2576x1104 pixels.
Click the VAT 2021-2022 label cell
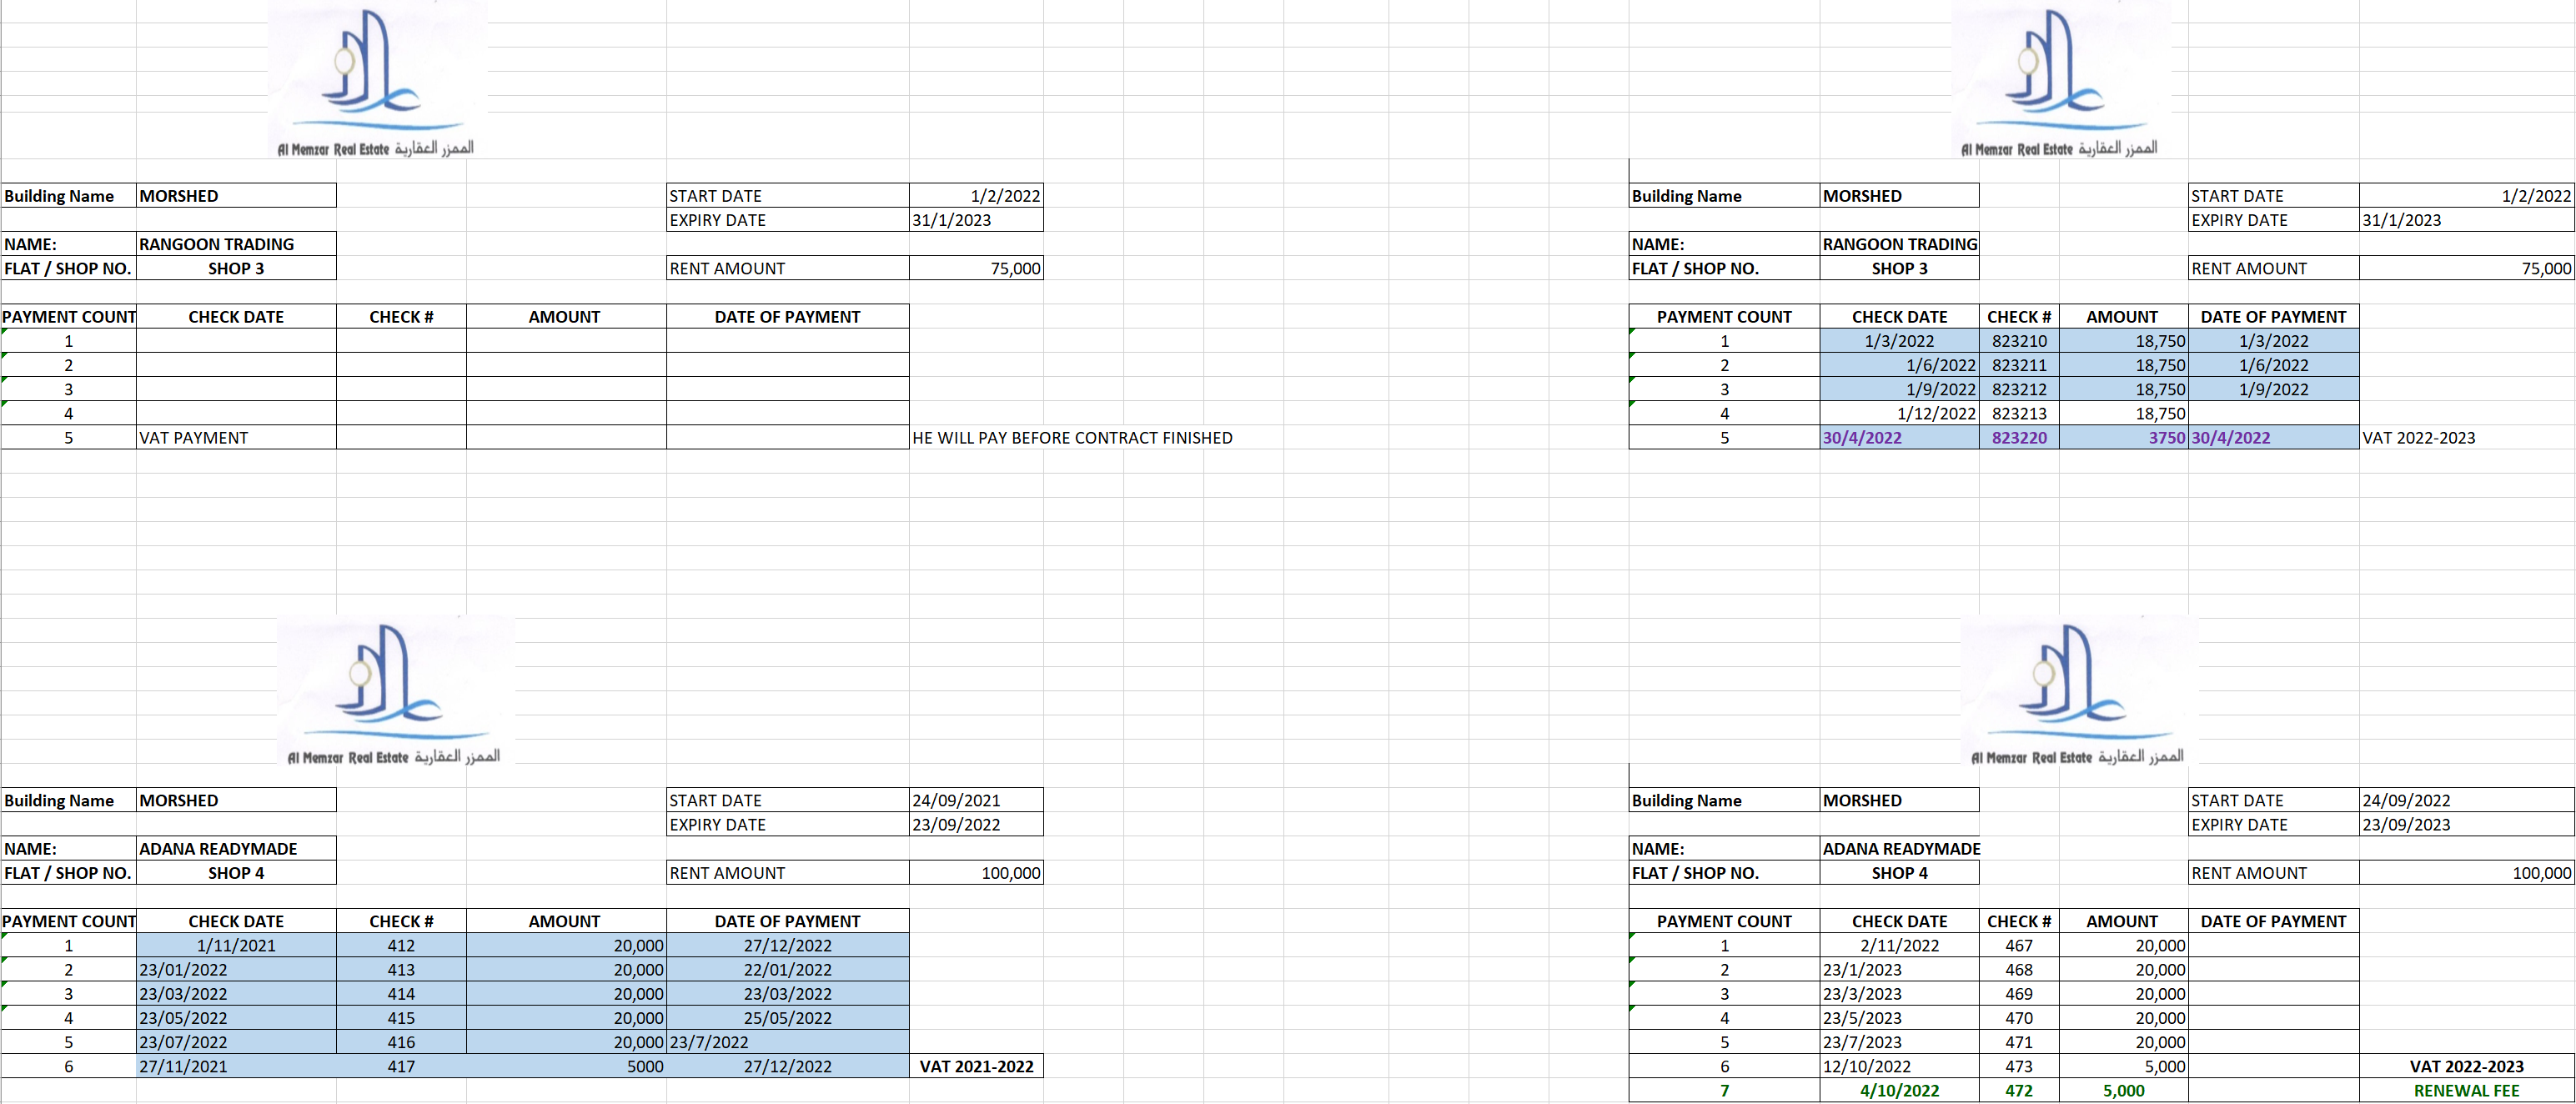pyautogui.click(x=976, y=1067)
